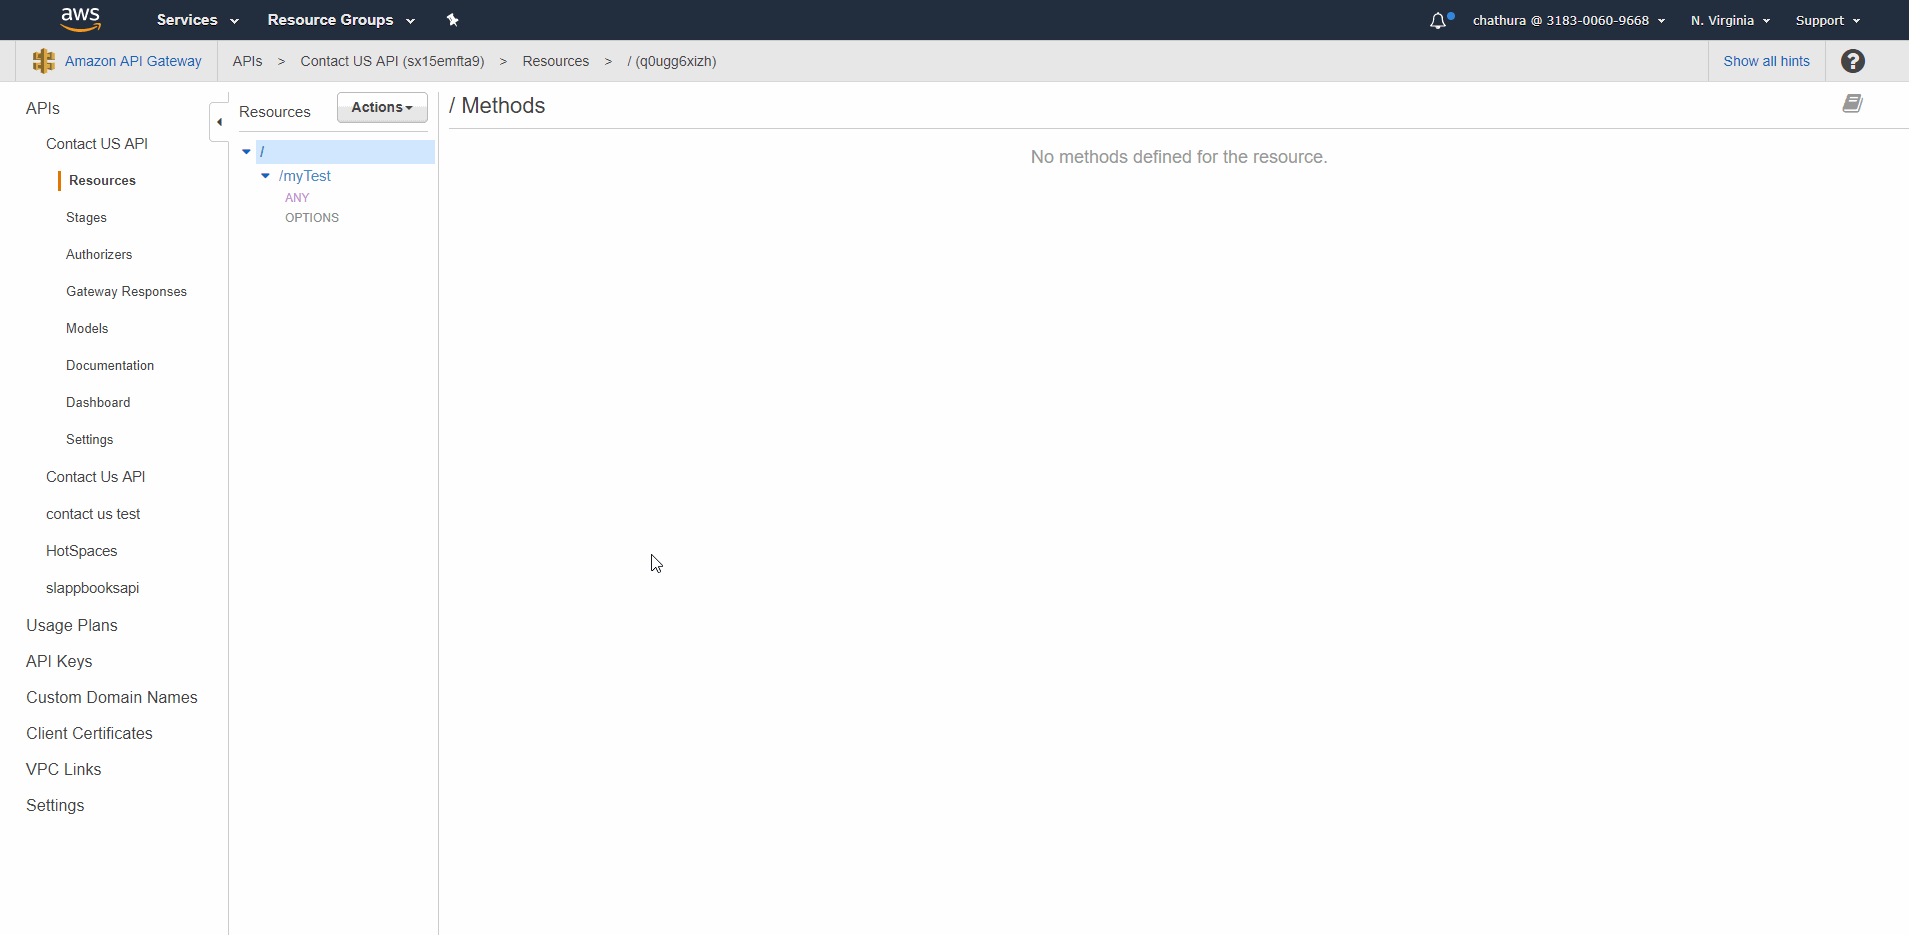Screen dimensions: 1909x935
Task: Collapse the left navigation panel arrow
Action: click(219, 122)
